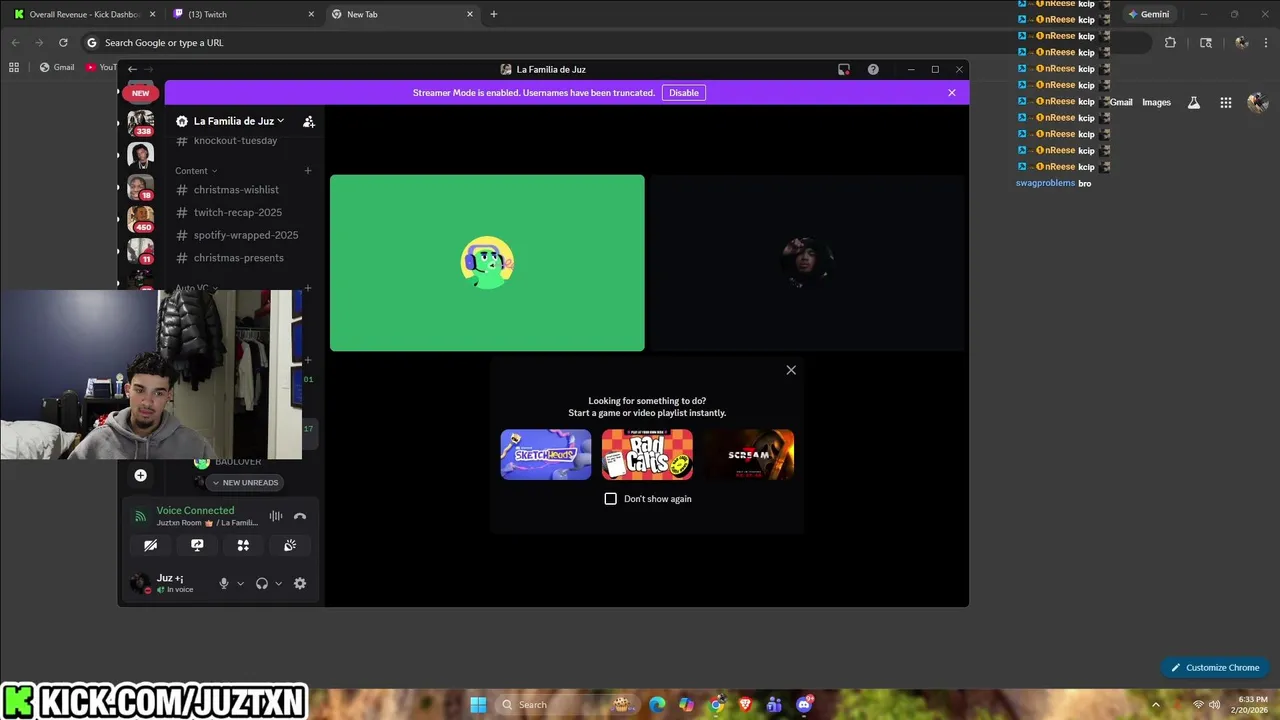
Task: Open Chrome extensions puzzle icon
Action: [x=1170, y=43]
